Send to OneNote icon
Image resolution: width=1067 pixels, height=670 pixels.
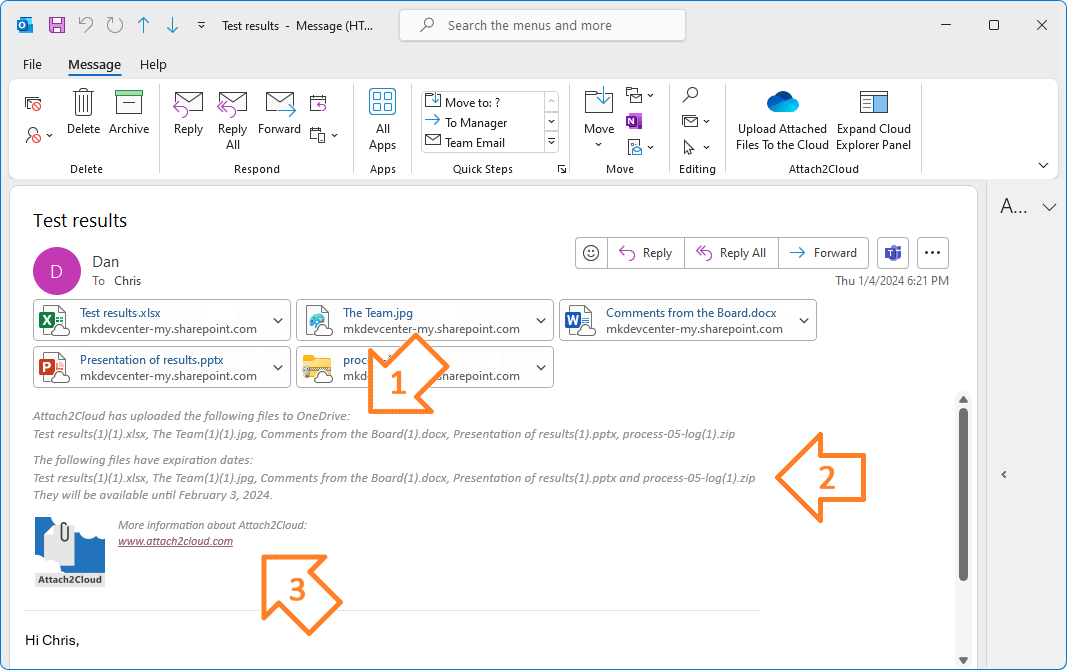(x=634, y=121)
